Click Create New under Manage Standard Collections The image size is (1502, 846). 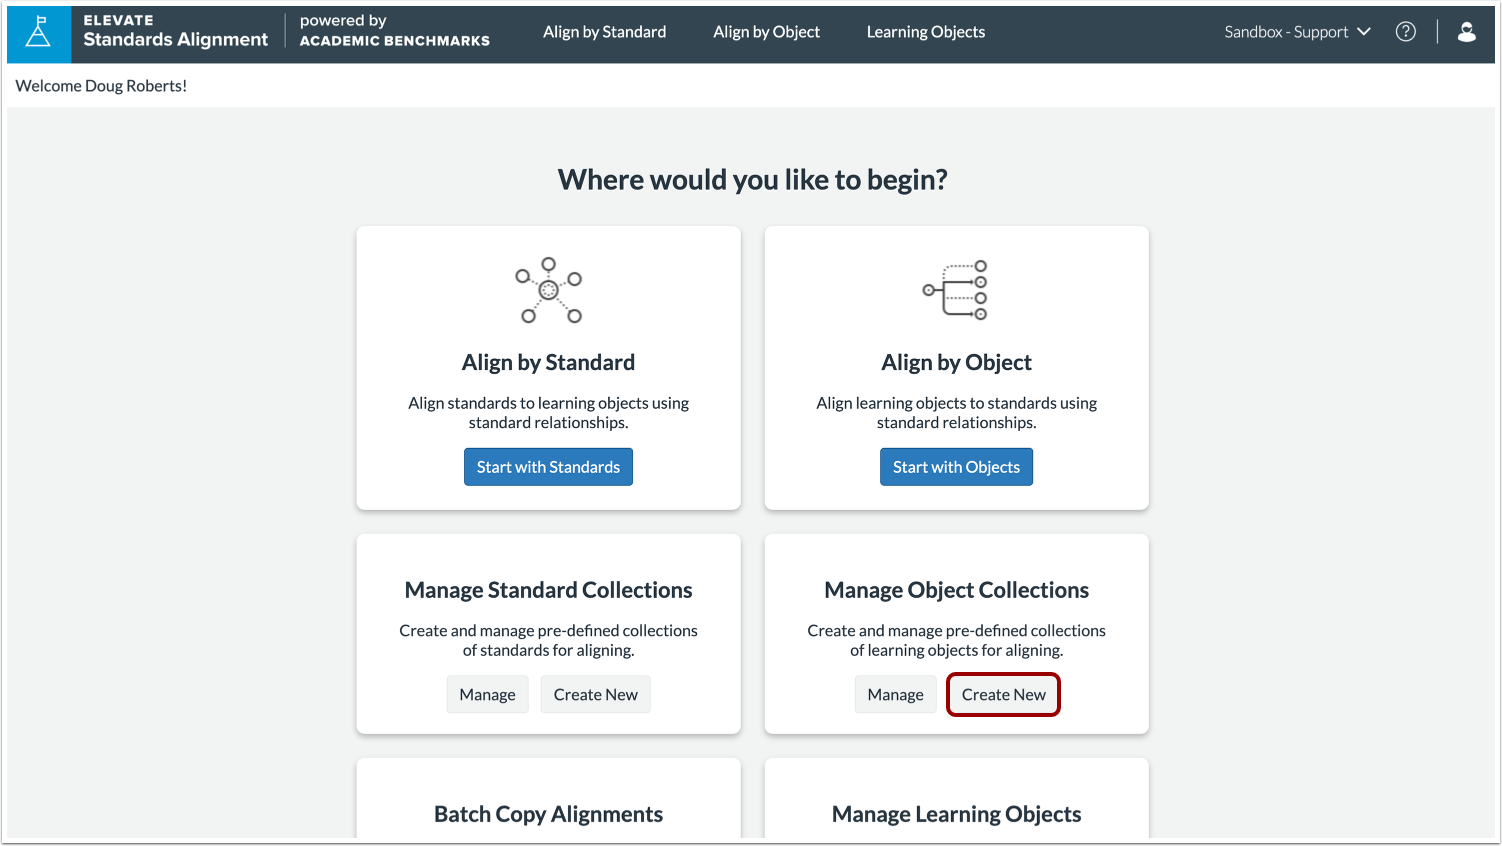595,695
